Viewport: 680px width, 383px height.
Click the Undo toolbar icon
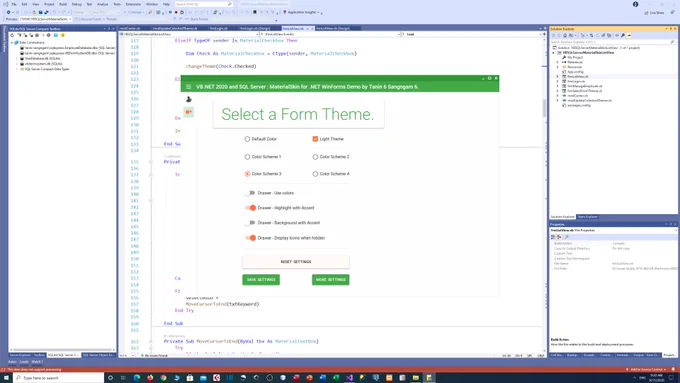55,12
